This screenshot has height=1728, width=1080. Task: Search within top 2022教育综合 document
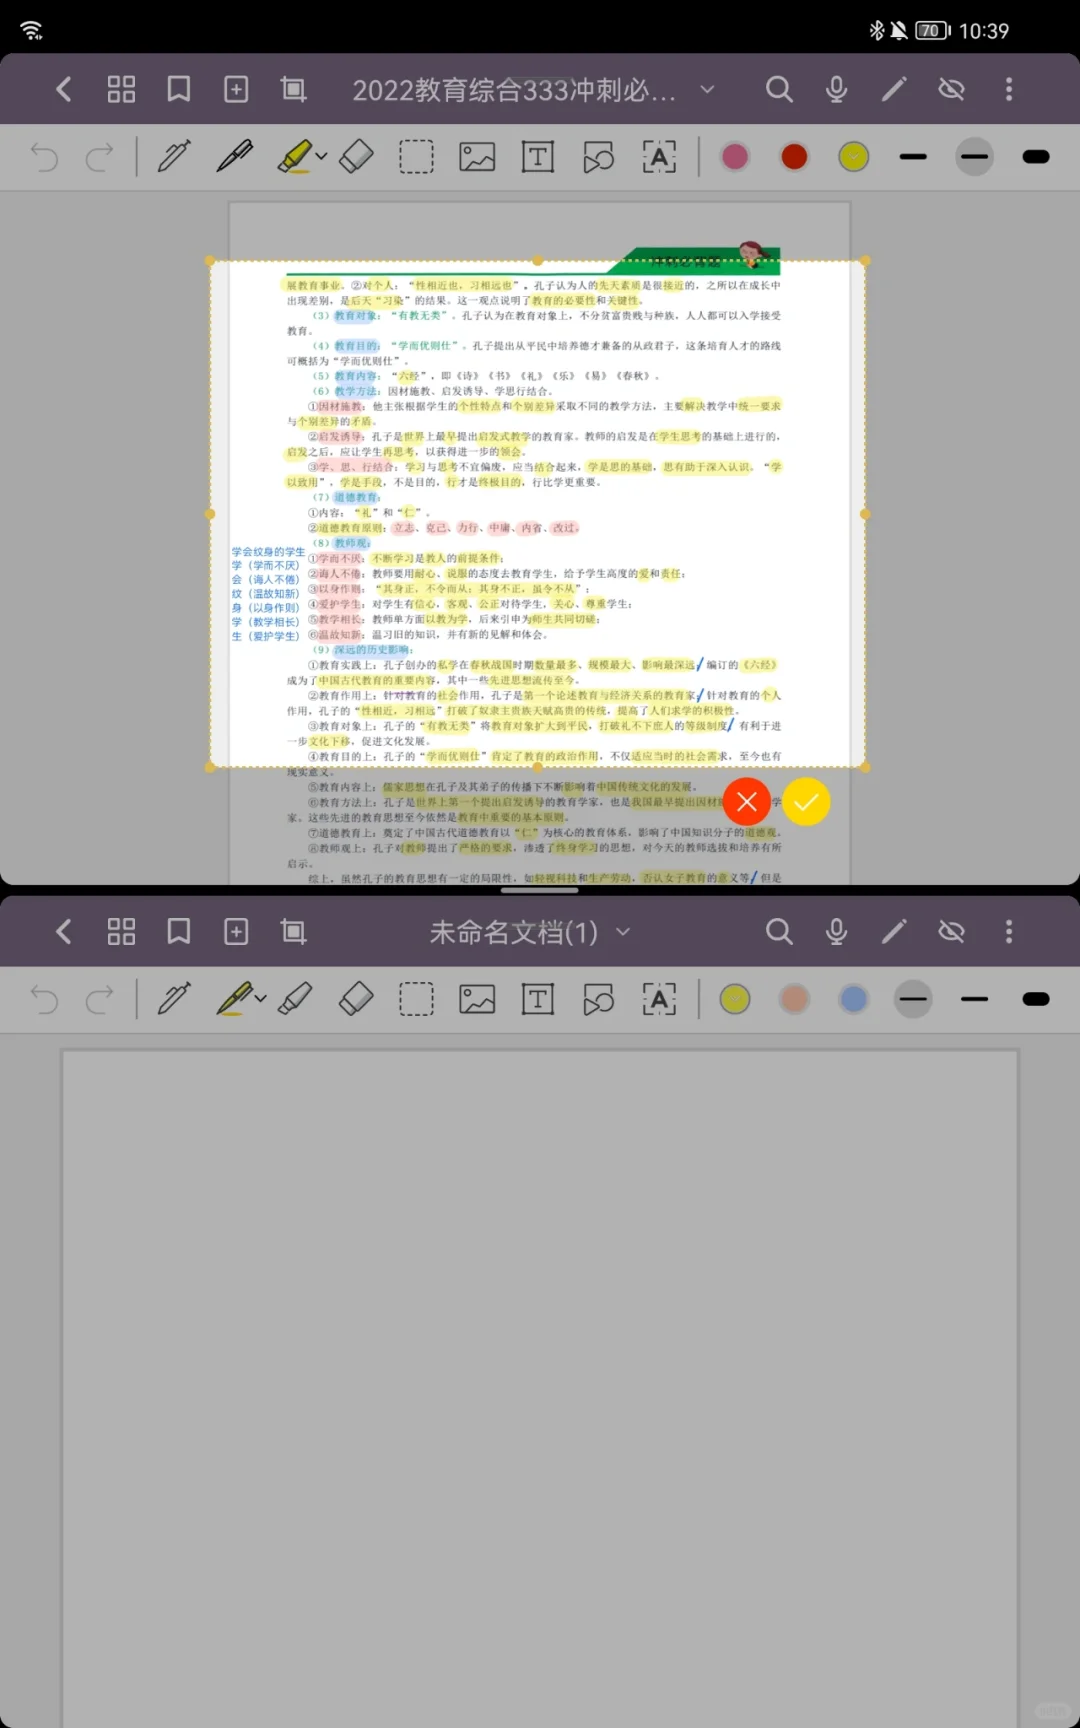click(x=779, y=90)
